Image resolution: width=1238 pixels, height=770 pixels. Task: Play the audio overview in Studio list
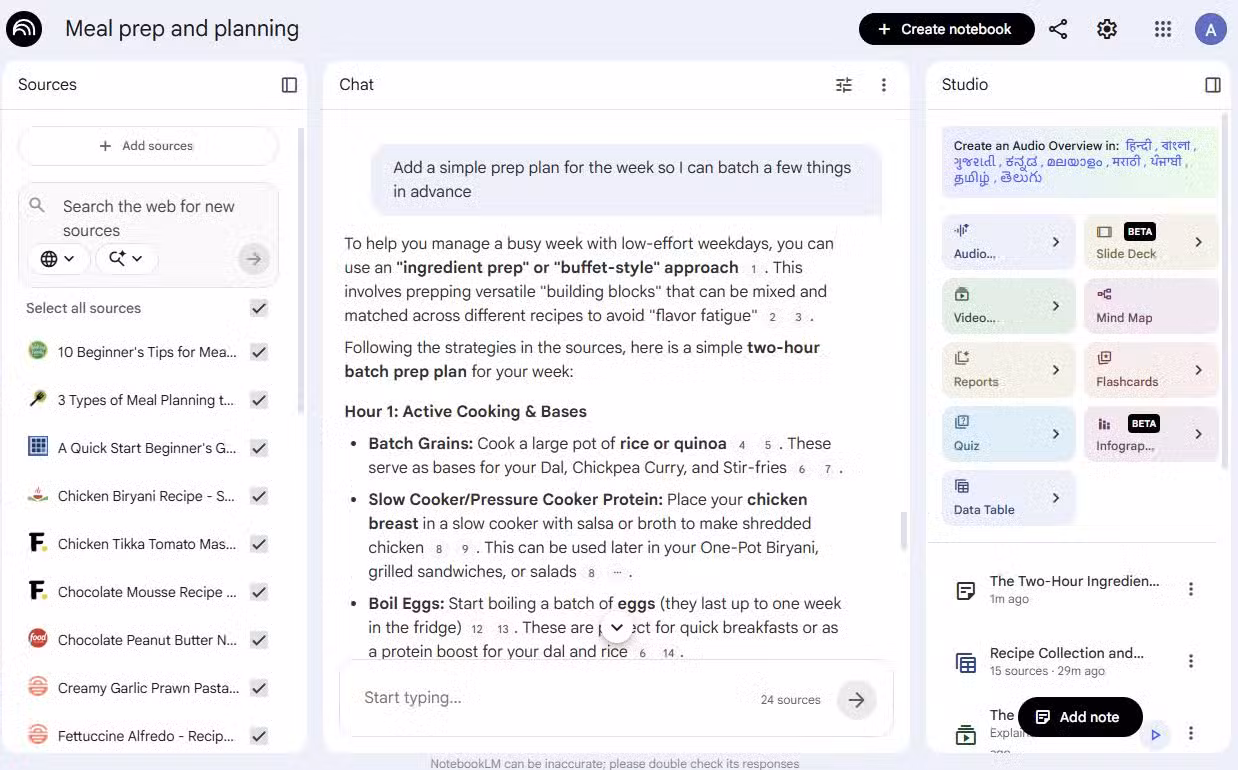click(1155, 735)
